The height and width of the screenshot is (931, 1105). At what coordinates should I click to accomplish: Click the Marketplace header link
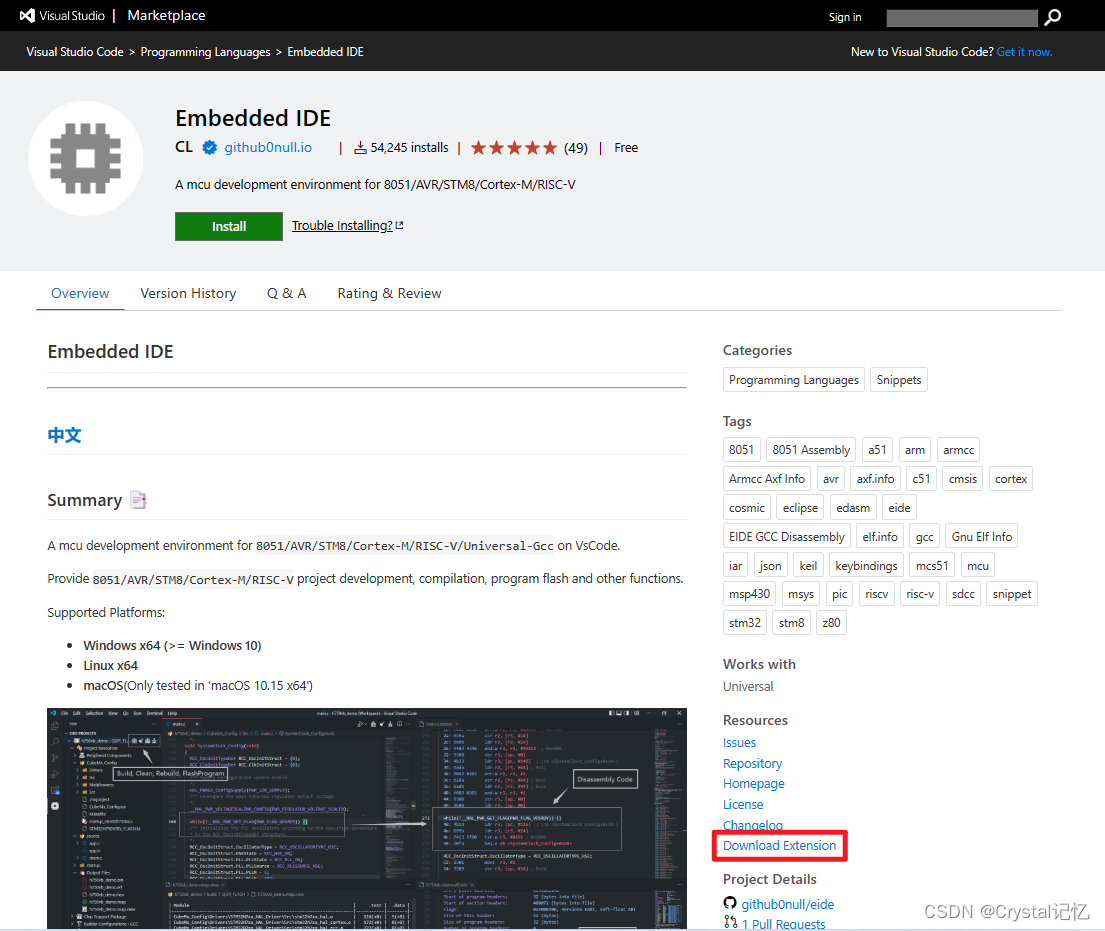coord(166,16)
